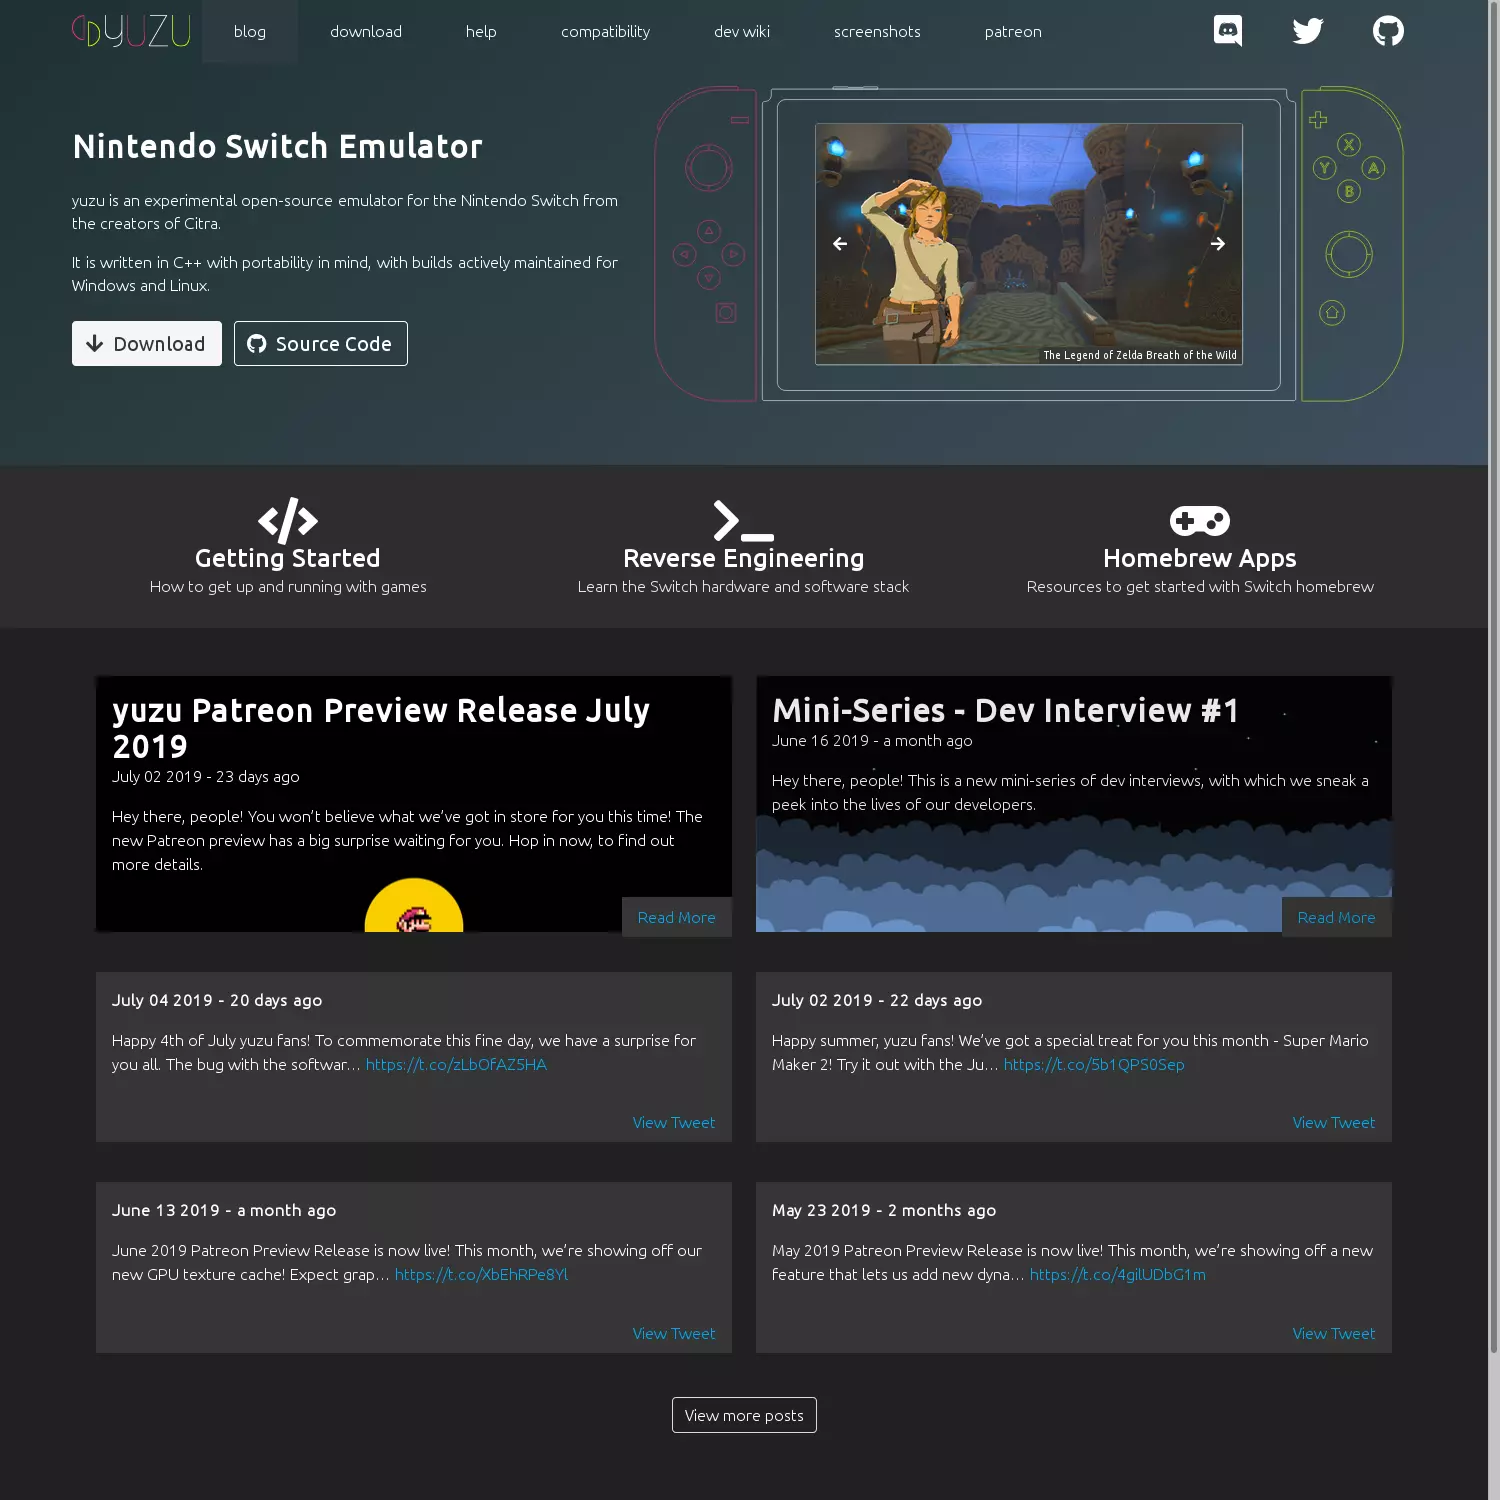View Tweet for May 23 2019 post
The width and height of the screenshot is (1500, 1500).
[x=1334, y=1333]
